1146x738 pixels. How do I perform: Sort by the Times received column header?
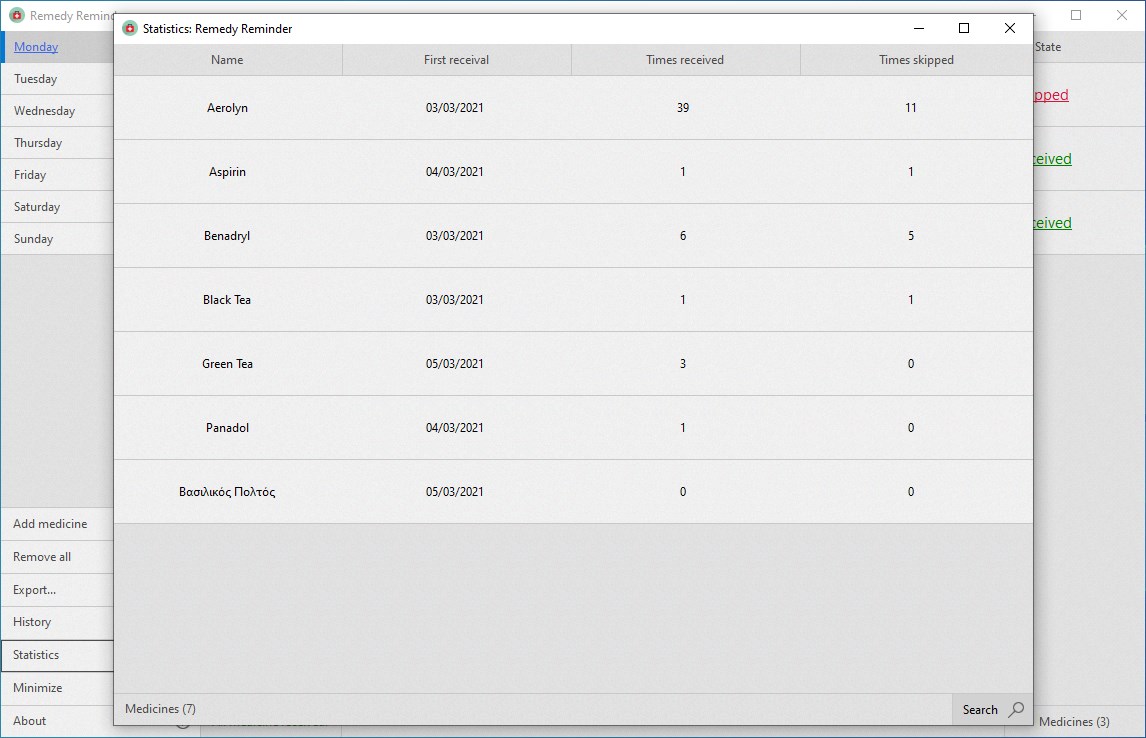click(x=684, y=60)
